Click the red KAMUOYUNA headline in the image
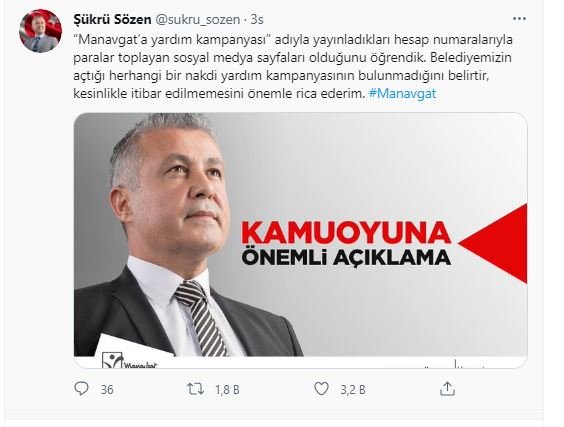This screenshot has width=564, height=427. (x=346, y=233)
